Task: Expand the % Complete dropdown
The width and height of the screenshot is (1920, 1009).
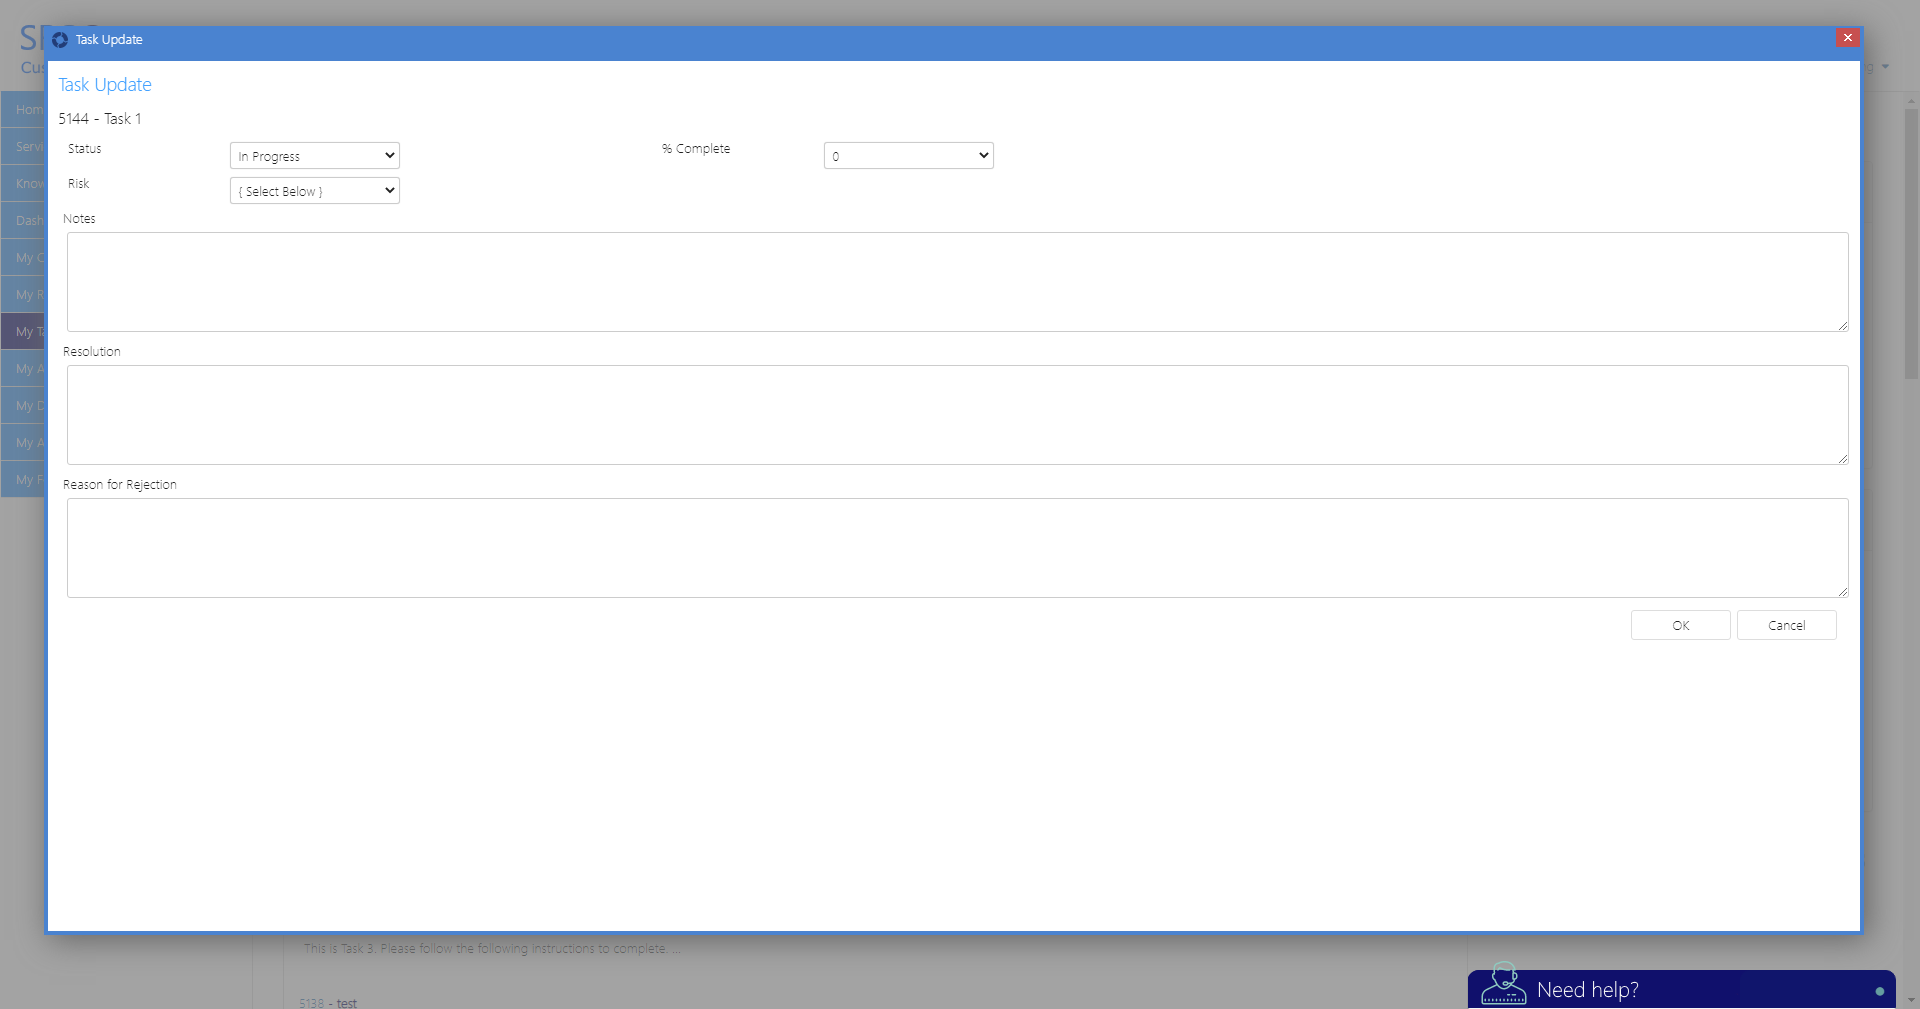Action: pos(908,156)
